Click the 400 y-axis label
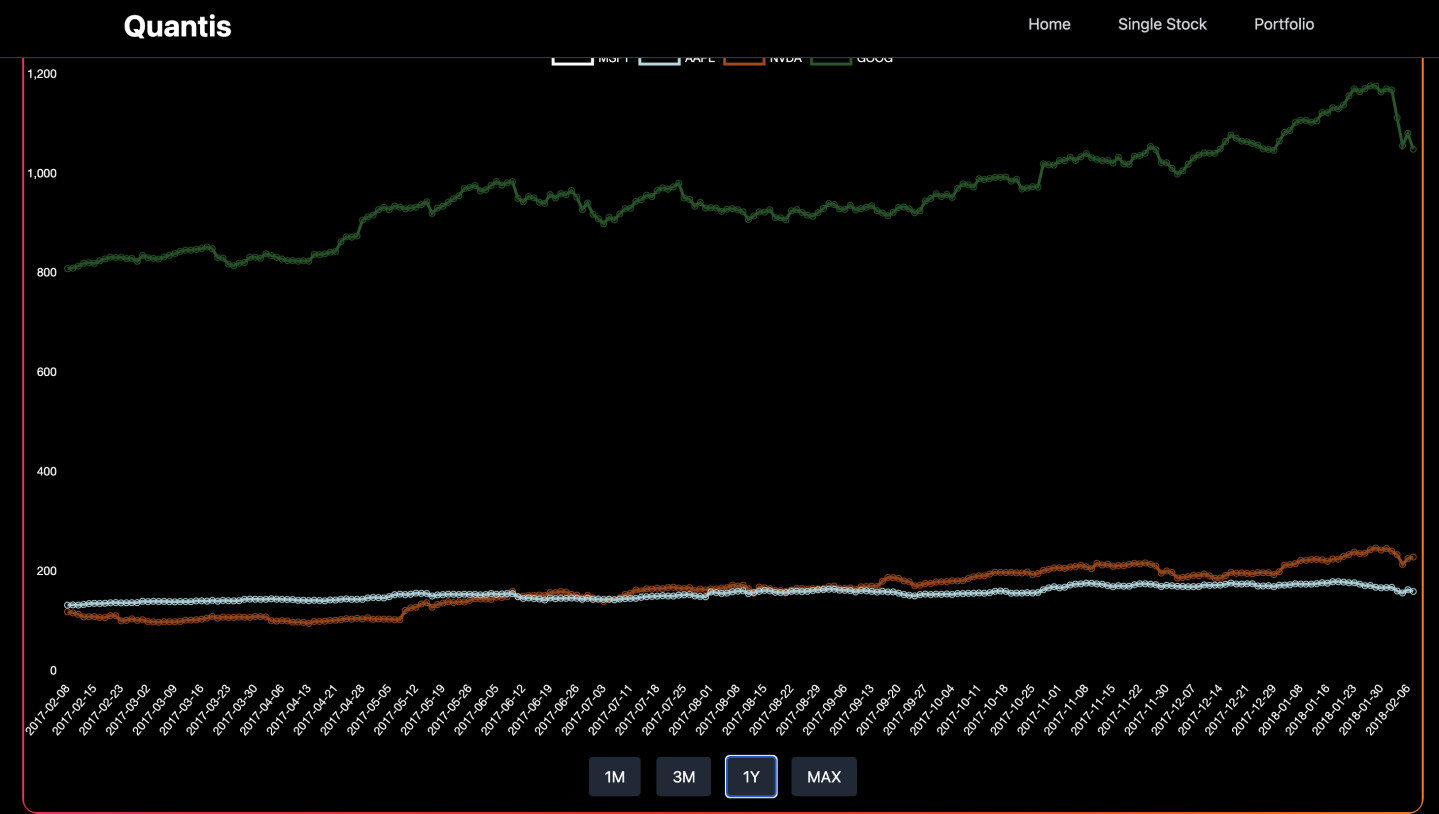Image resolution: width=1439 pixels, height=814 pixels. [x=47, y=471]
